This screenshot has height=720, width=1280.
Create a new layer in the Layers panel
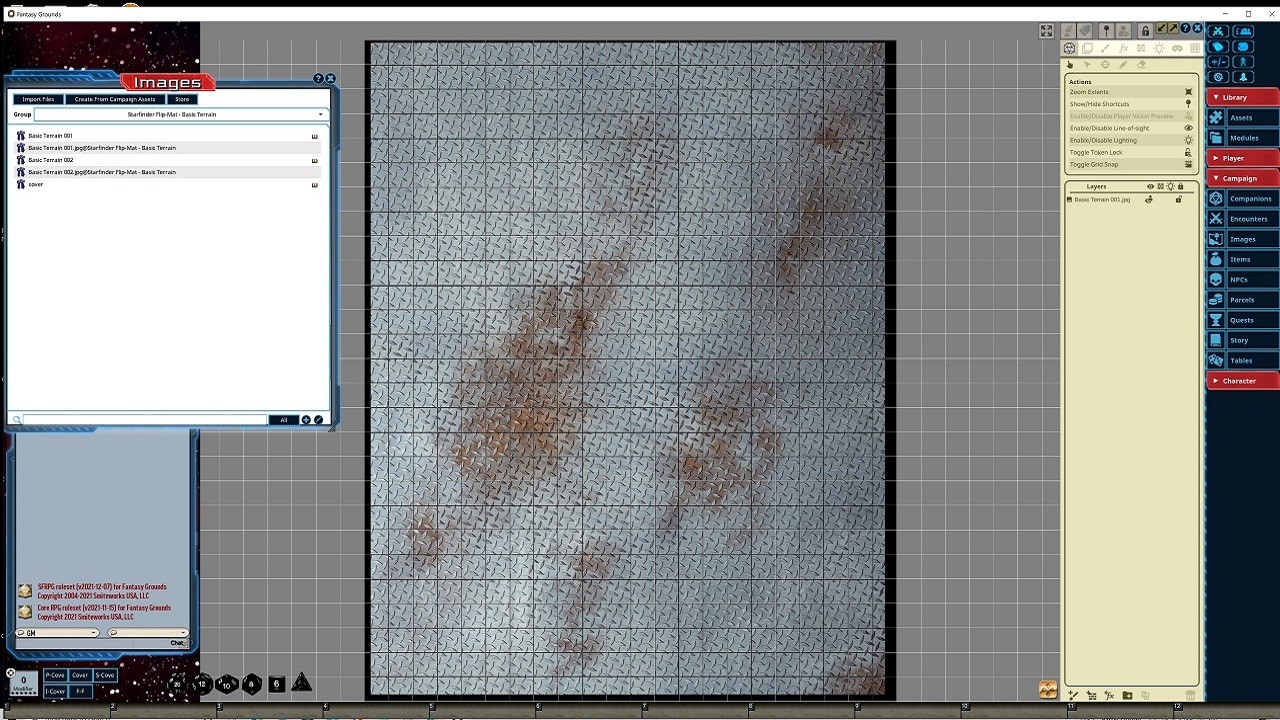[1073, 695]
